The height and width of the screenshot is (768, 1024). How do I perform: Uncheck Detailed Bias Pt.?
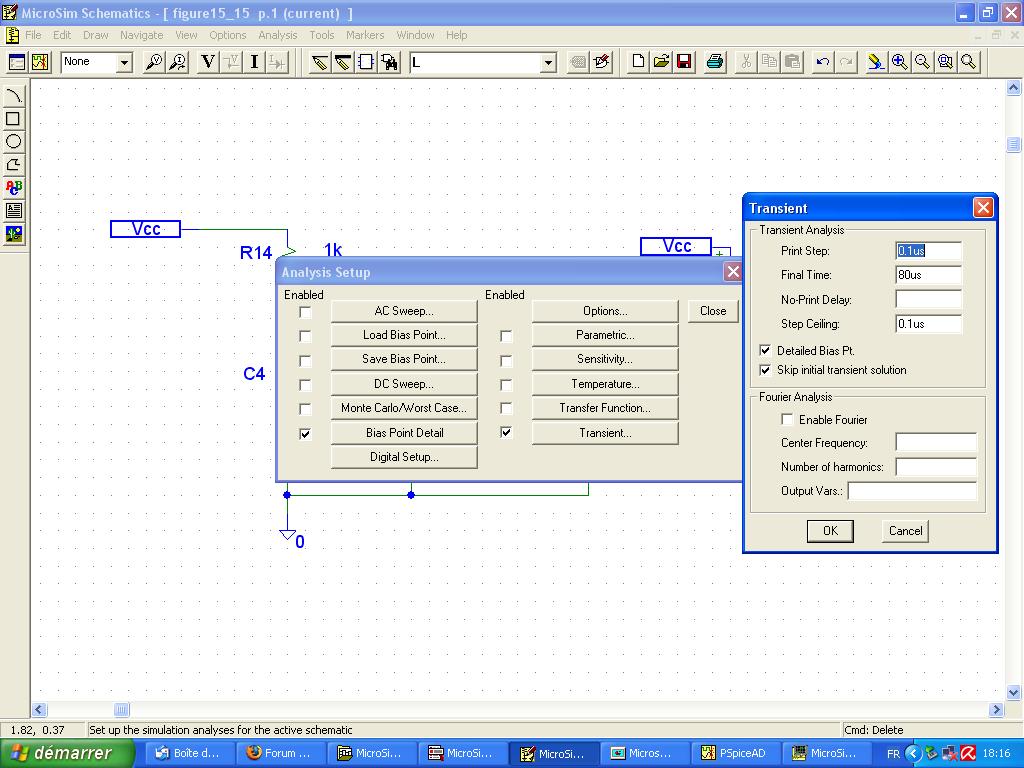point(765,351)
